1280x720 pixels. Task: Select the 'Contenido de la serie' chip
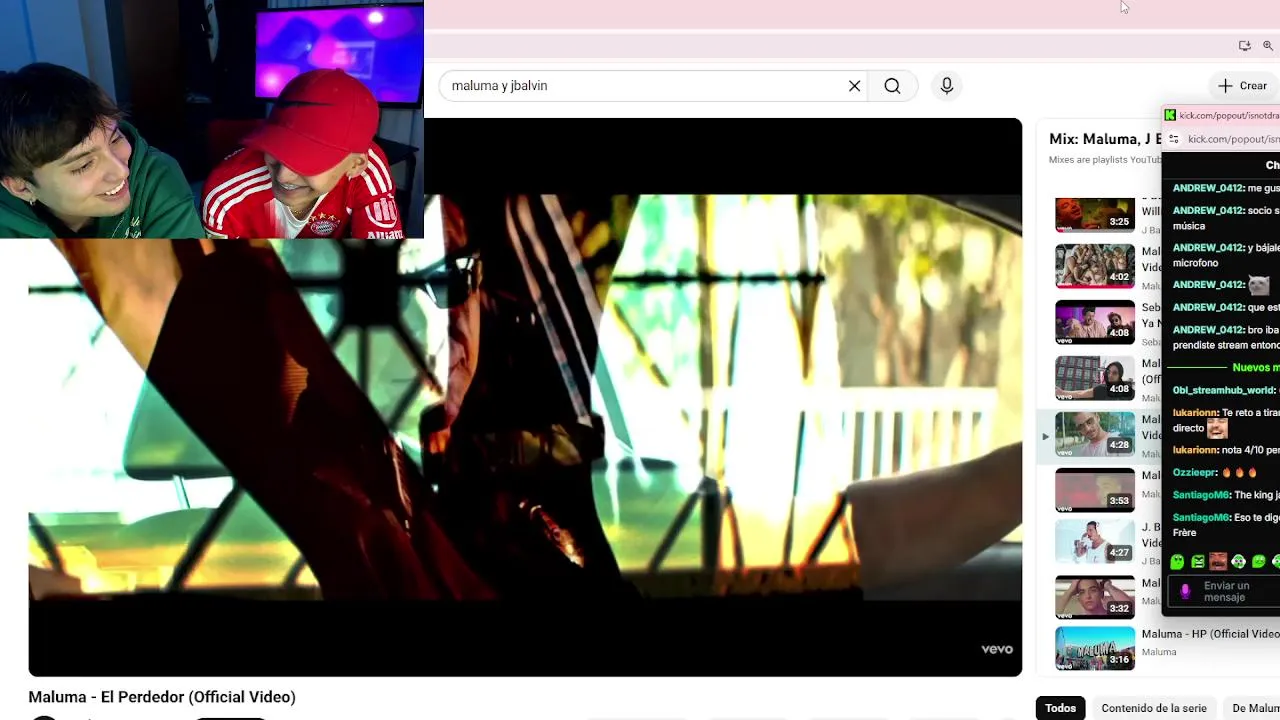pyautogui.click(x=1154, y=708)
